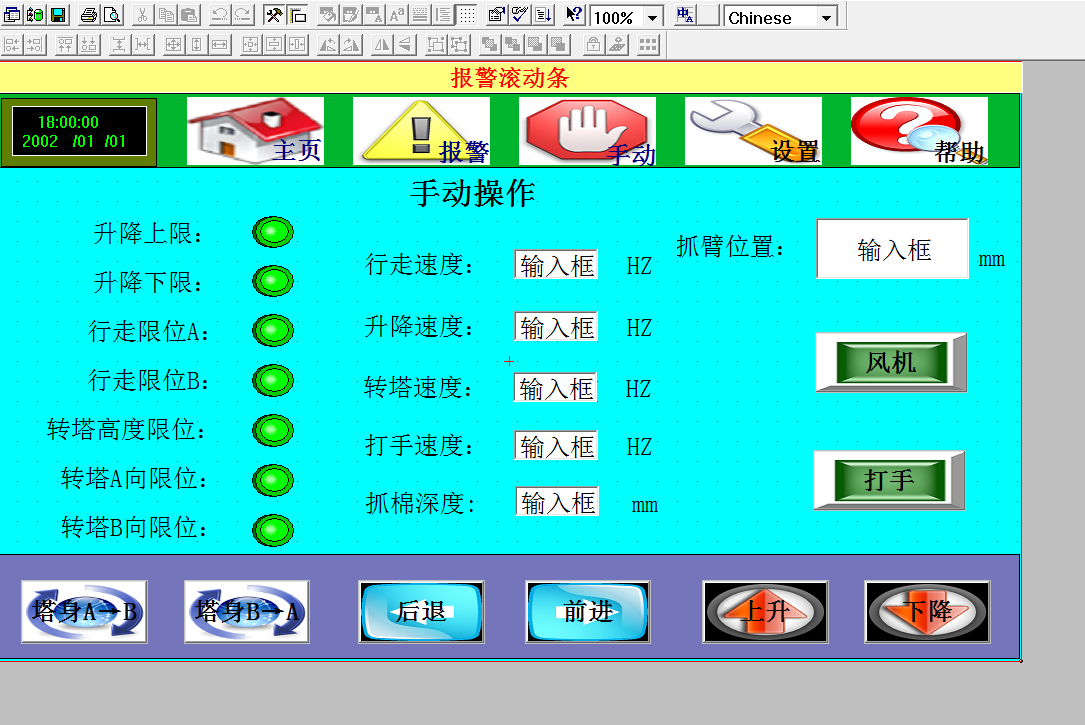
Task: Click the hammer tools icon
Action: tap(274, 16)
